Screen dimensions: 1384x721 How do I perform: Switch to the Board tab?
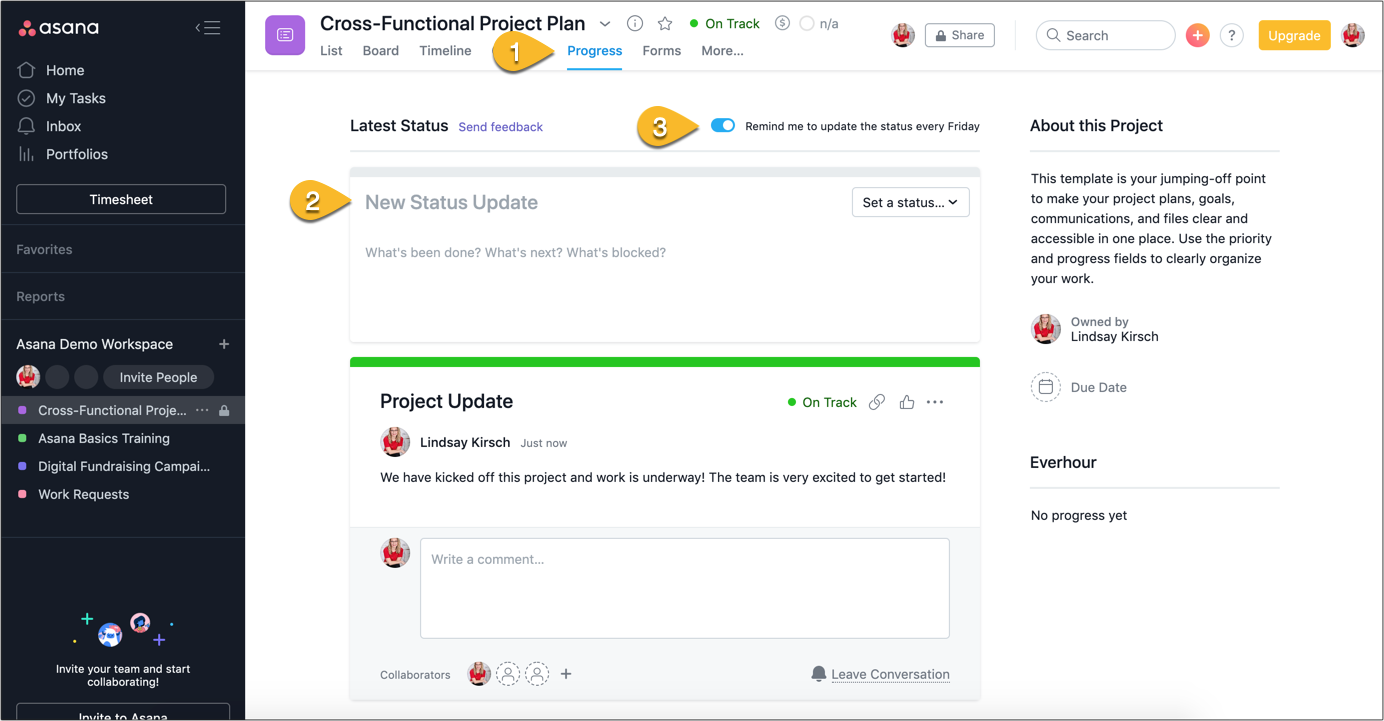coord(381,51)
